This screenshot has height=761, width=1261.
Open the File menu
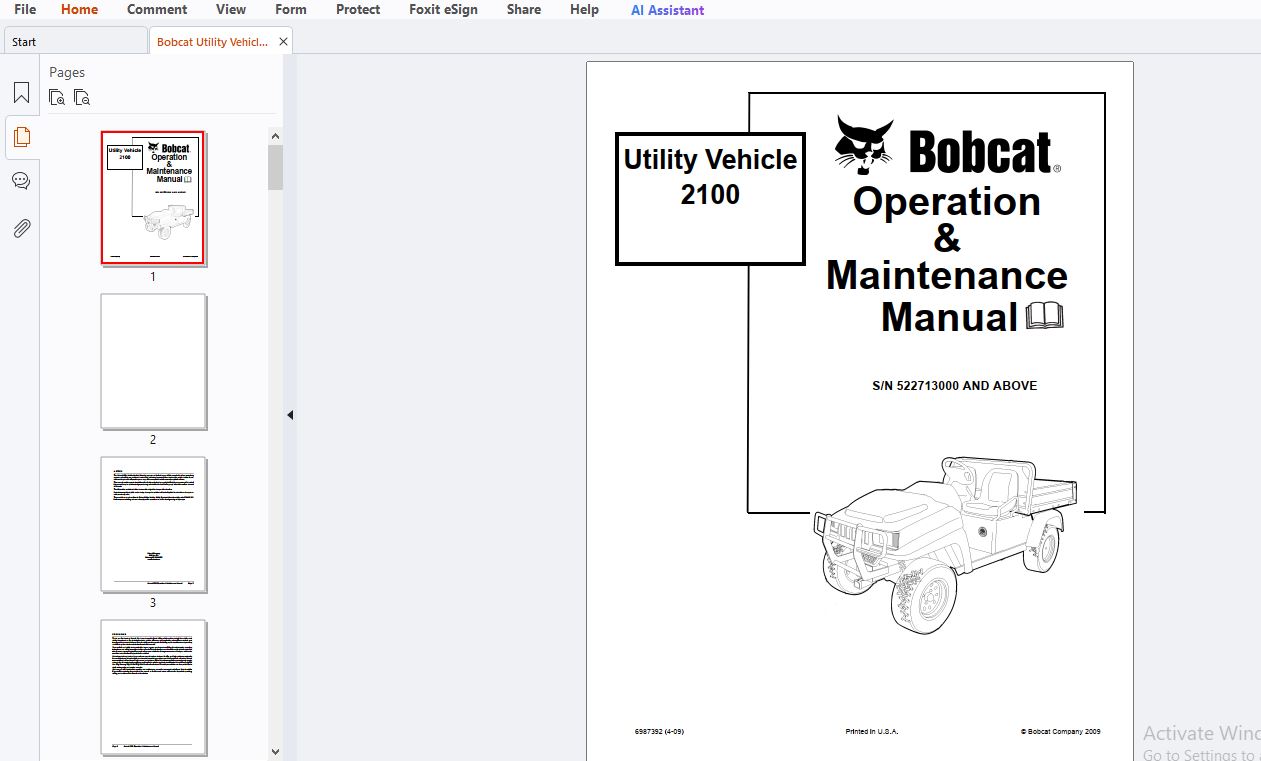point(25,9)
